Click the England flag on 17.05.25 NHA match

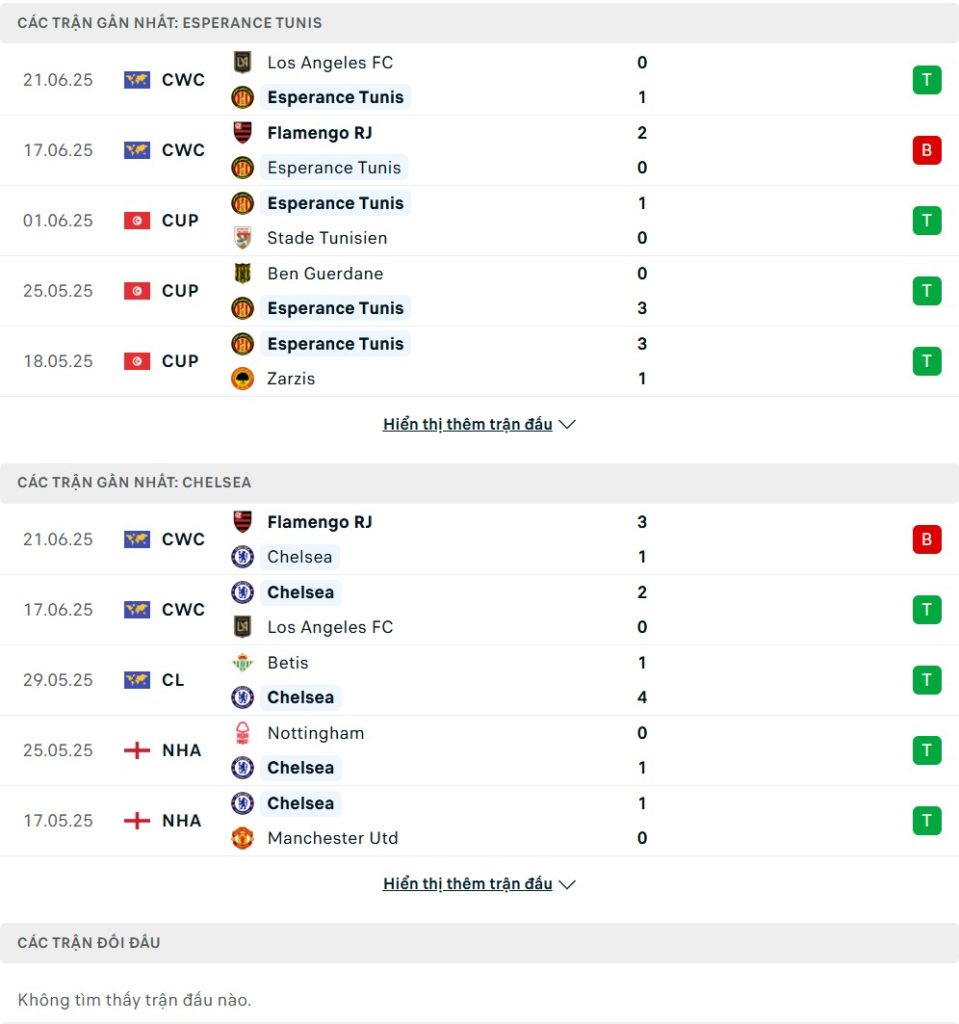[137, 820]
